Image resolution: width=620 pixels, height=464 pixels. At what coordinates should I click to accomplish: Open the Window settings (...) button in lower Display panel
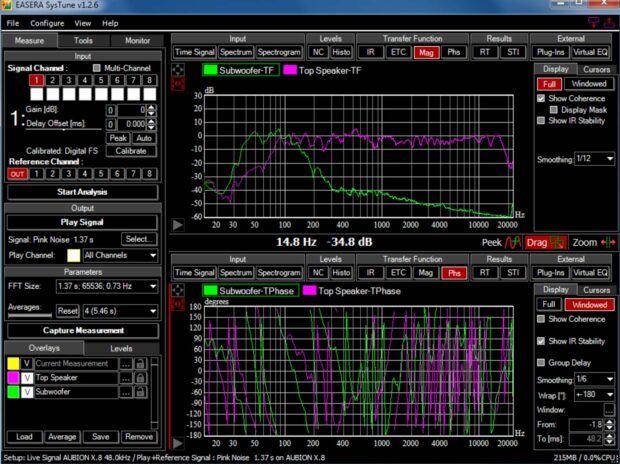(x=609, y=410)
